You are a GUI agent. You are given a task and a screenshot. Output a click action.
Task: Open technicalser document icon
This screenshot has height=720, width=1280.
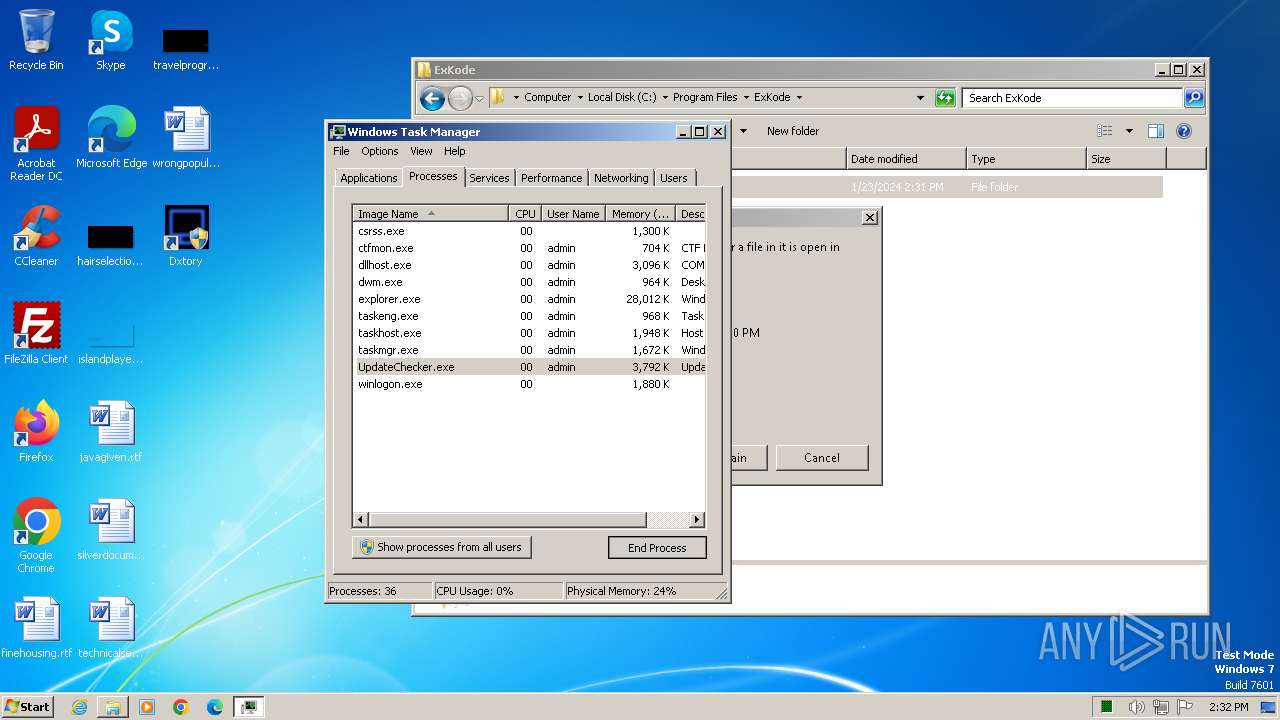[111, 628]
